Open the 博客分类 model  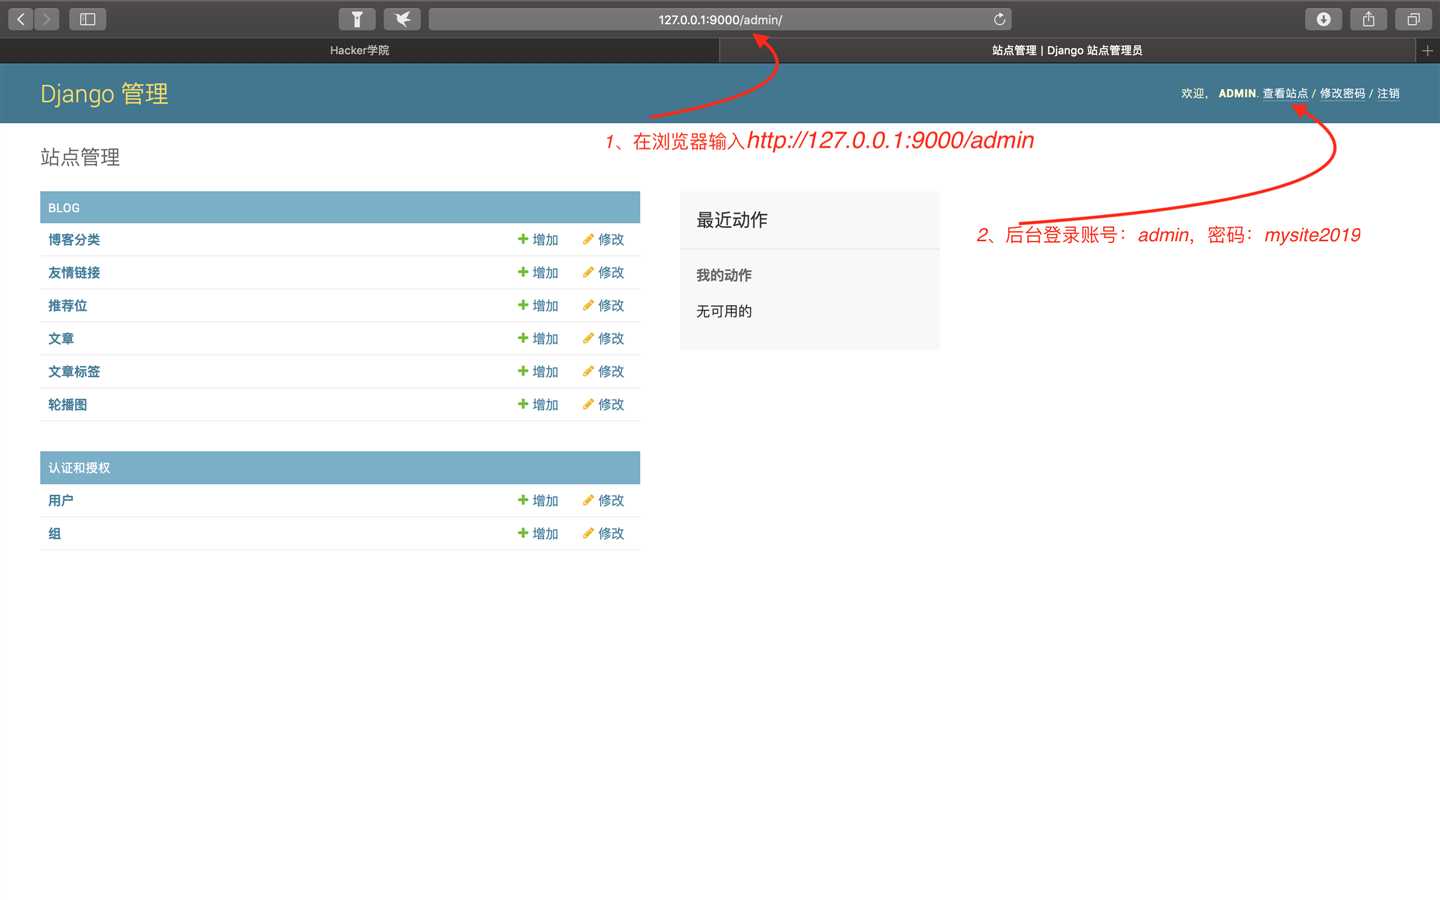(x=74, y=240)
